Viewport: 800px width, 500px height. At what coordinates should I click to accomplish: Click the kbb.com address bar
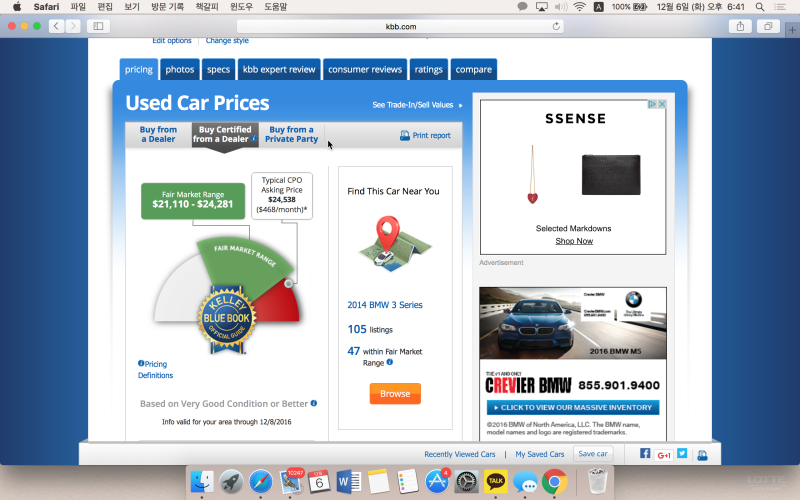(x=400, y=26)
